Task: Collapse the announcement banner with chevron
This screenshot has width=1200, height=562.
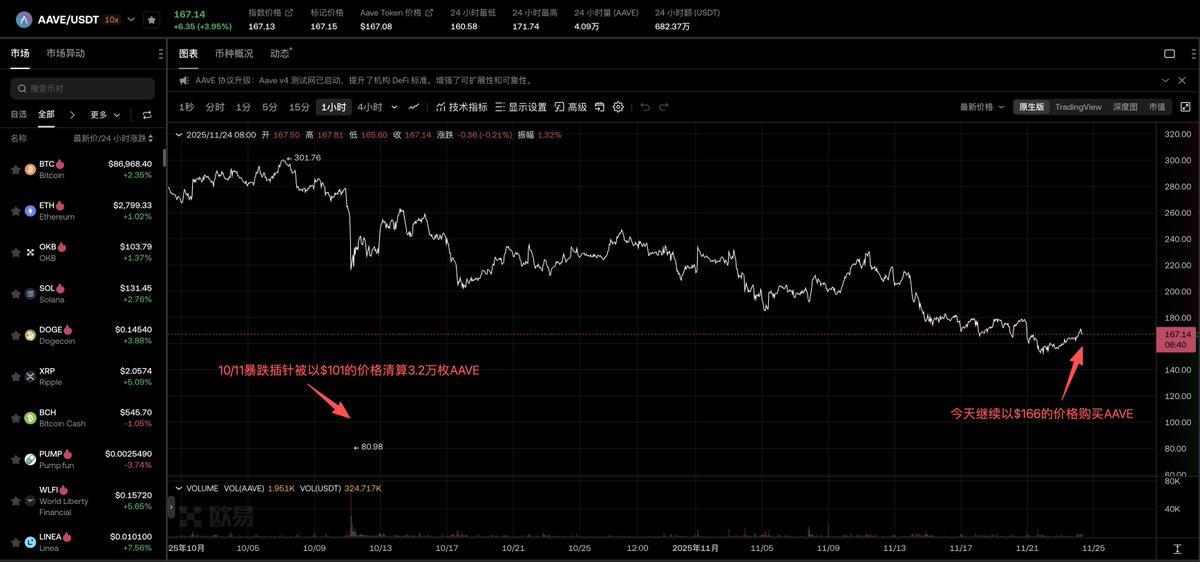Action: point(1164,80)
